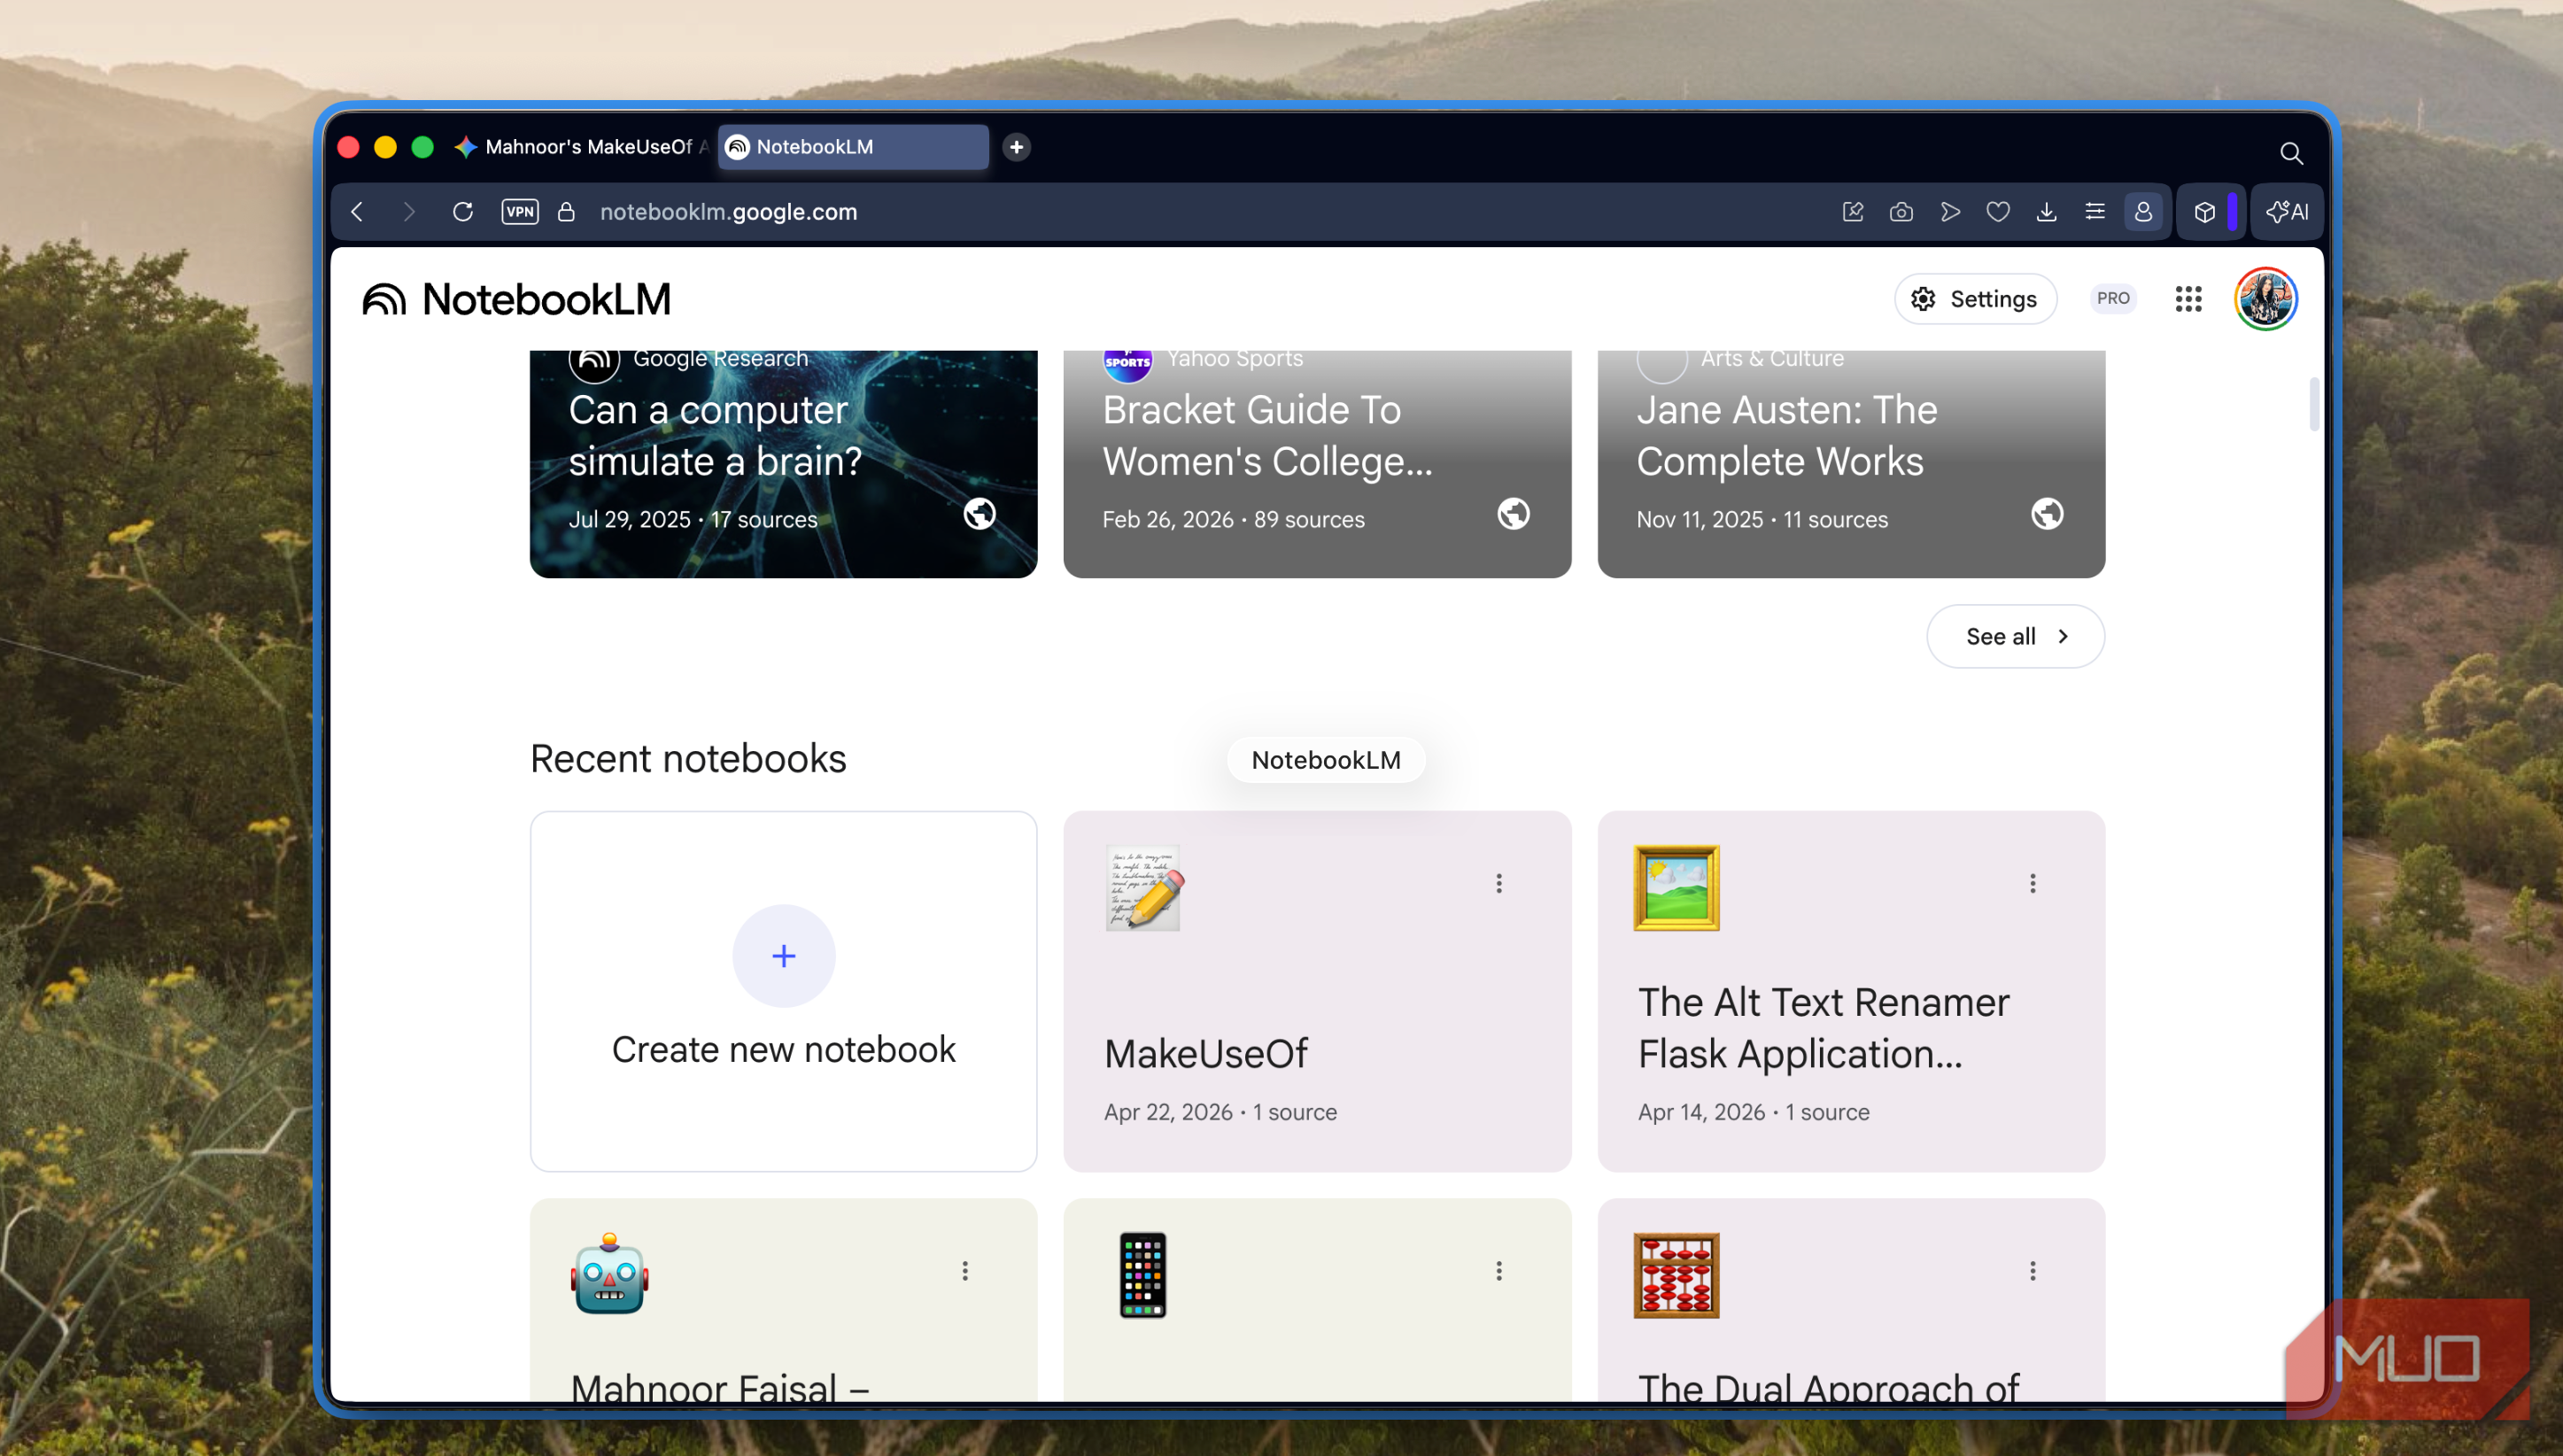
Task: Select the NotebookLM browser tab
Action: 853,147
